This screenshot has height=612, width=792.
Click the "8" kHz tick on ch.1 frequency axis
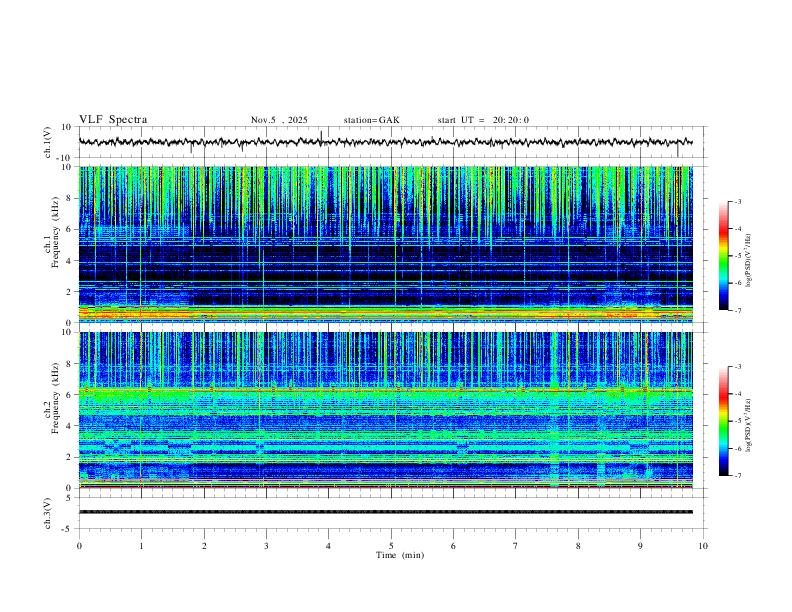point(70,198)
